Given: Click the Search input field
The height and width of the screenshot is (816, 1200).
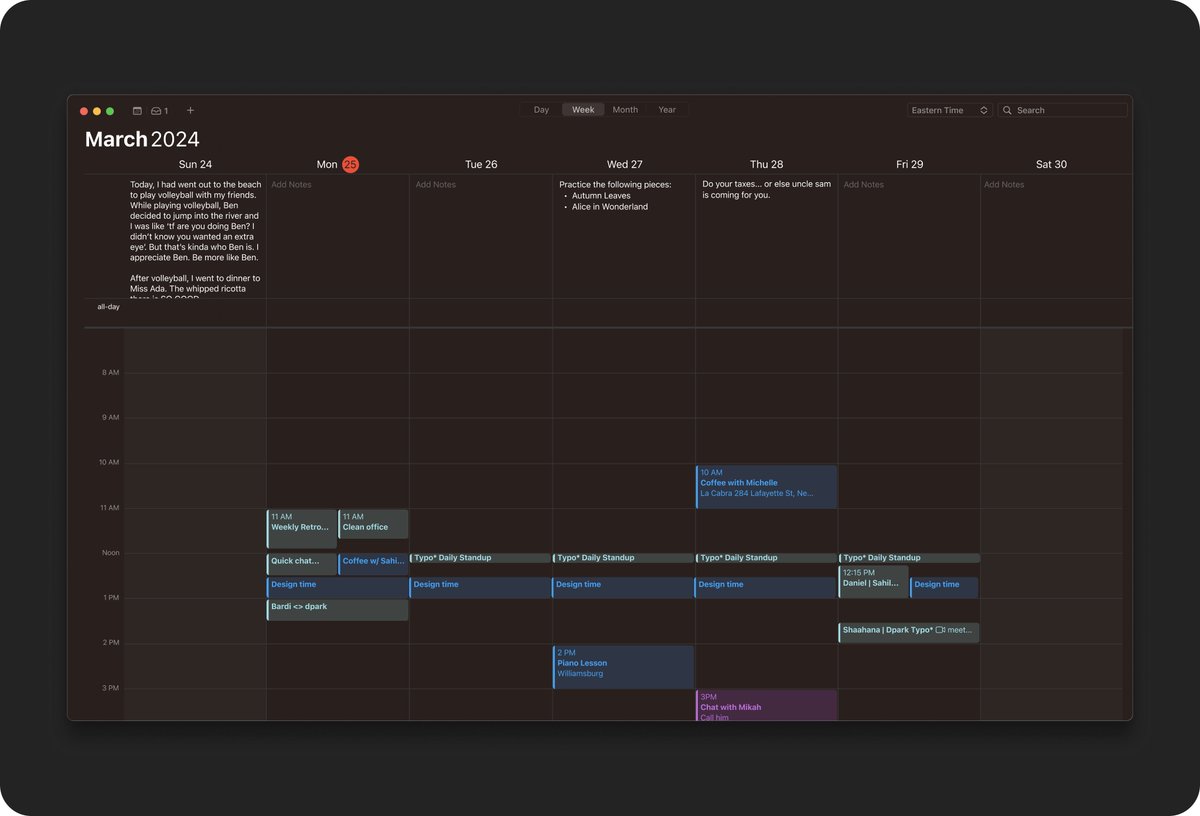Looking at the screenshot, I should (1063, 110).
